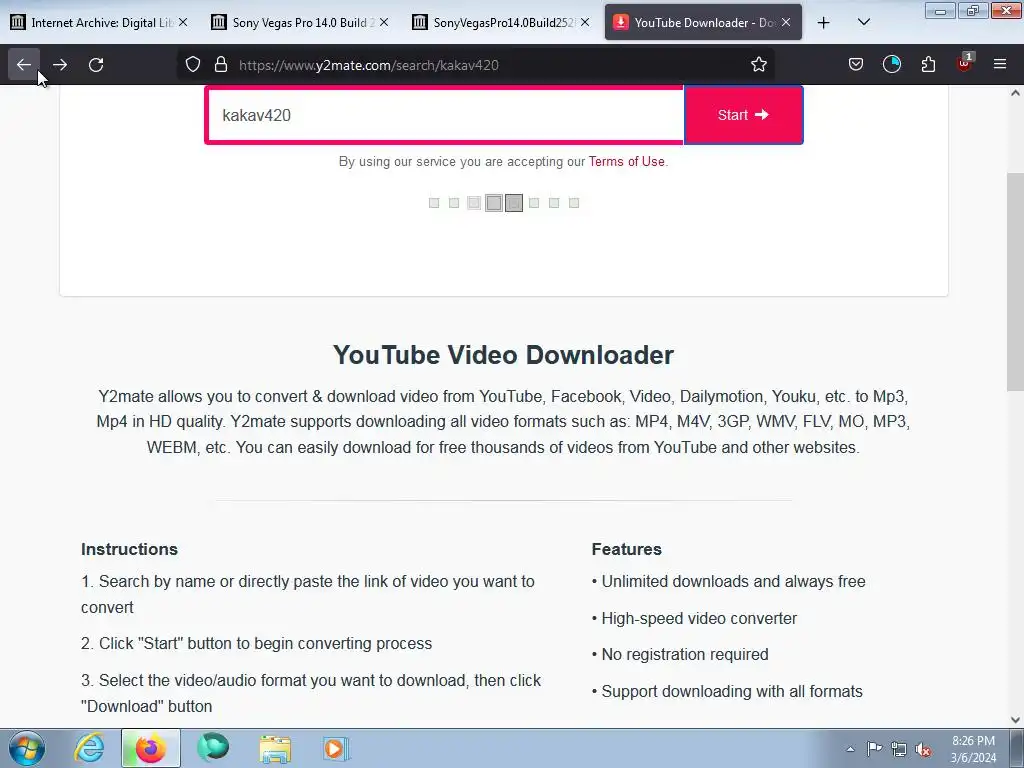The width and height of the screenshot is (1024, 768).
Task: Click the search field containing kakav420
Action: coord(445,115)
